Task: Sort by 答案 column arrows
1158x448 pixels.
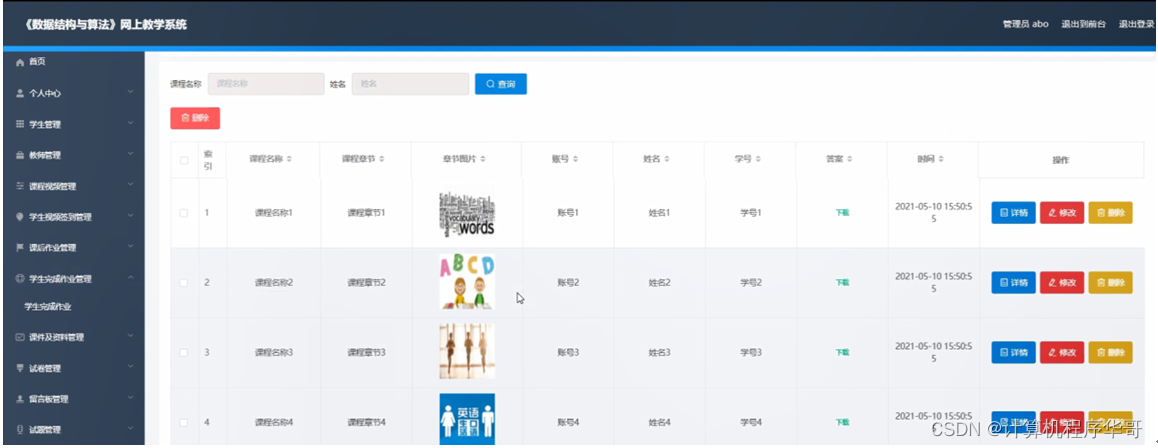Action: [x=850, y=159]
